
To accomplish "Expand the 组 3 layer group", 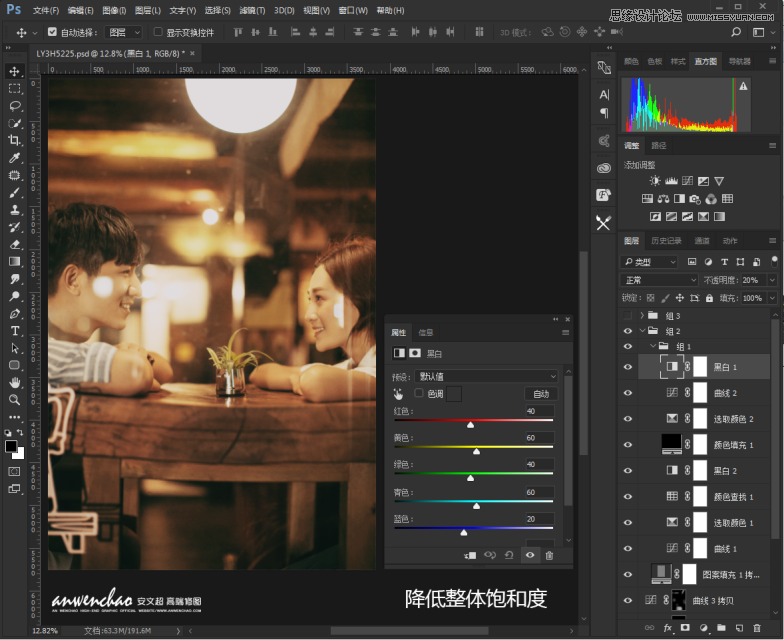I will click(x=642, y=316).
